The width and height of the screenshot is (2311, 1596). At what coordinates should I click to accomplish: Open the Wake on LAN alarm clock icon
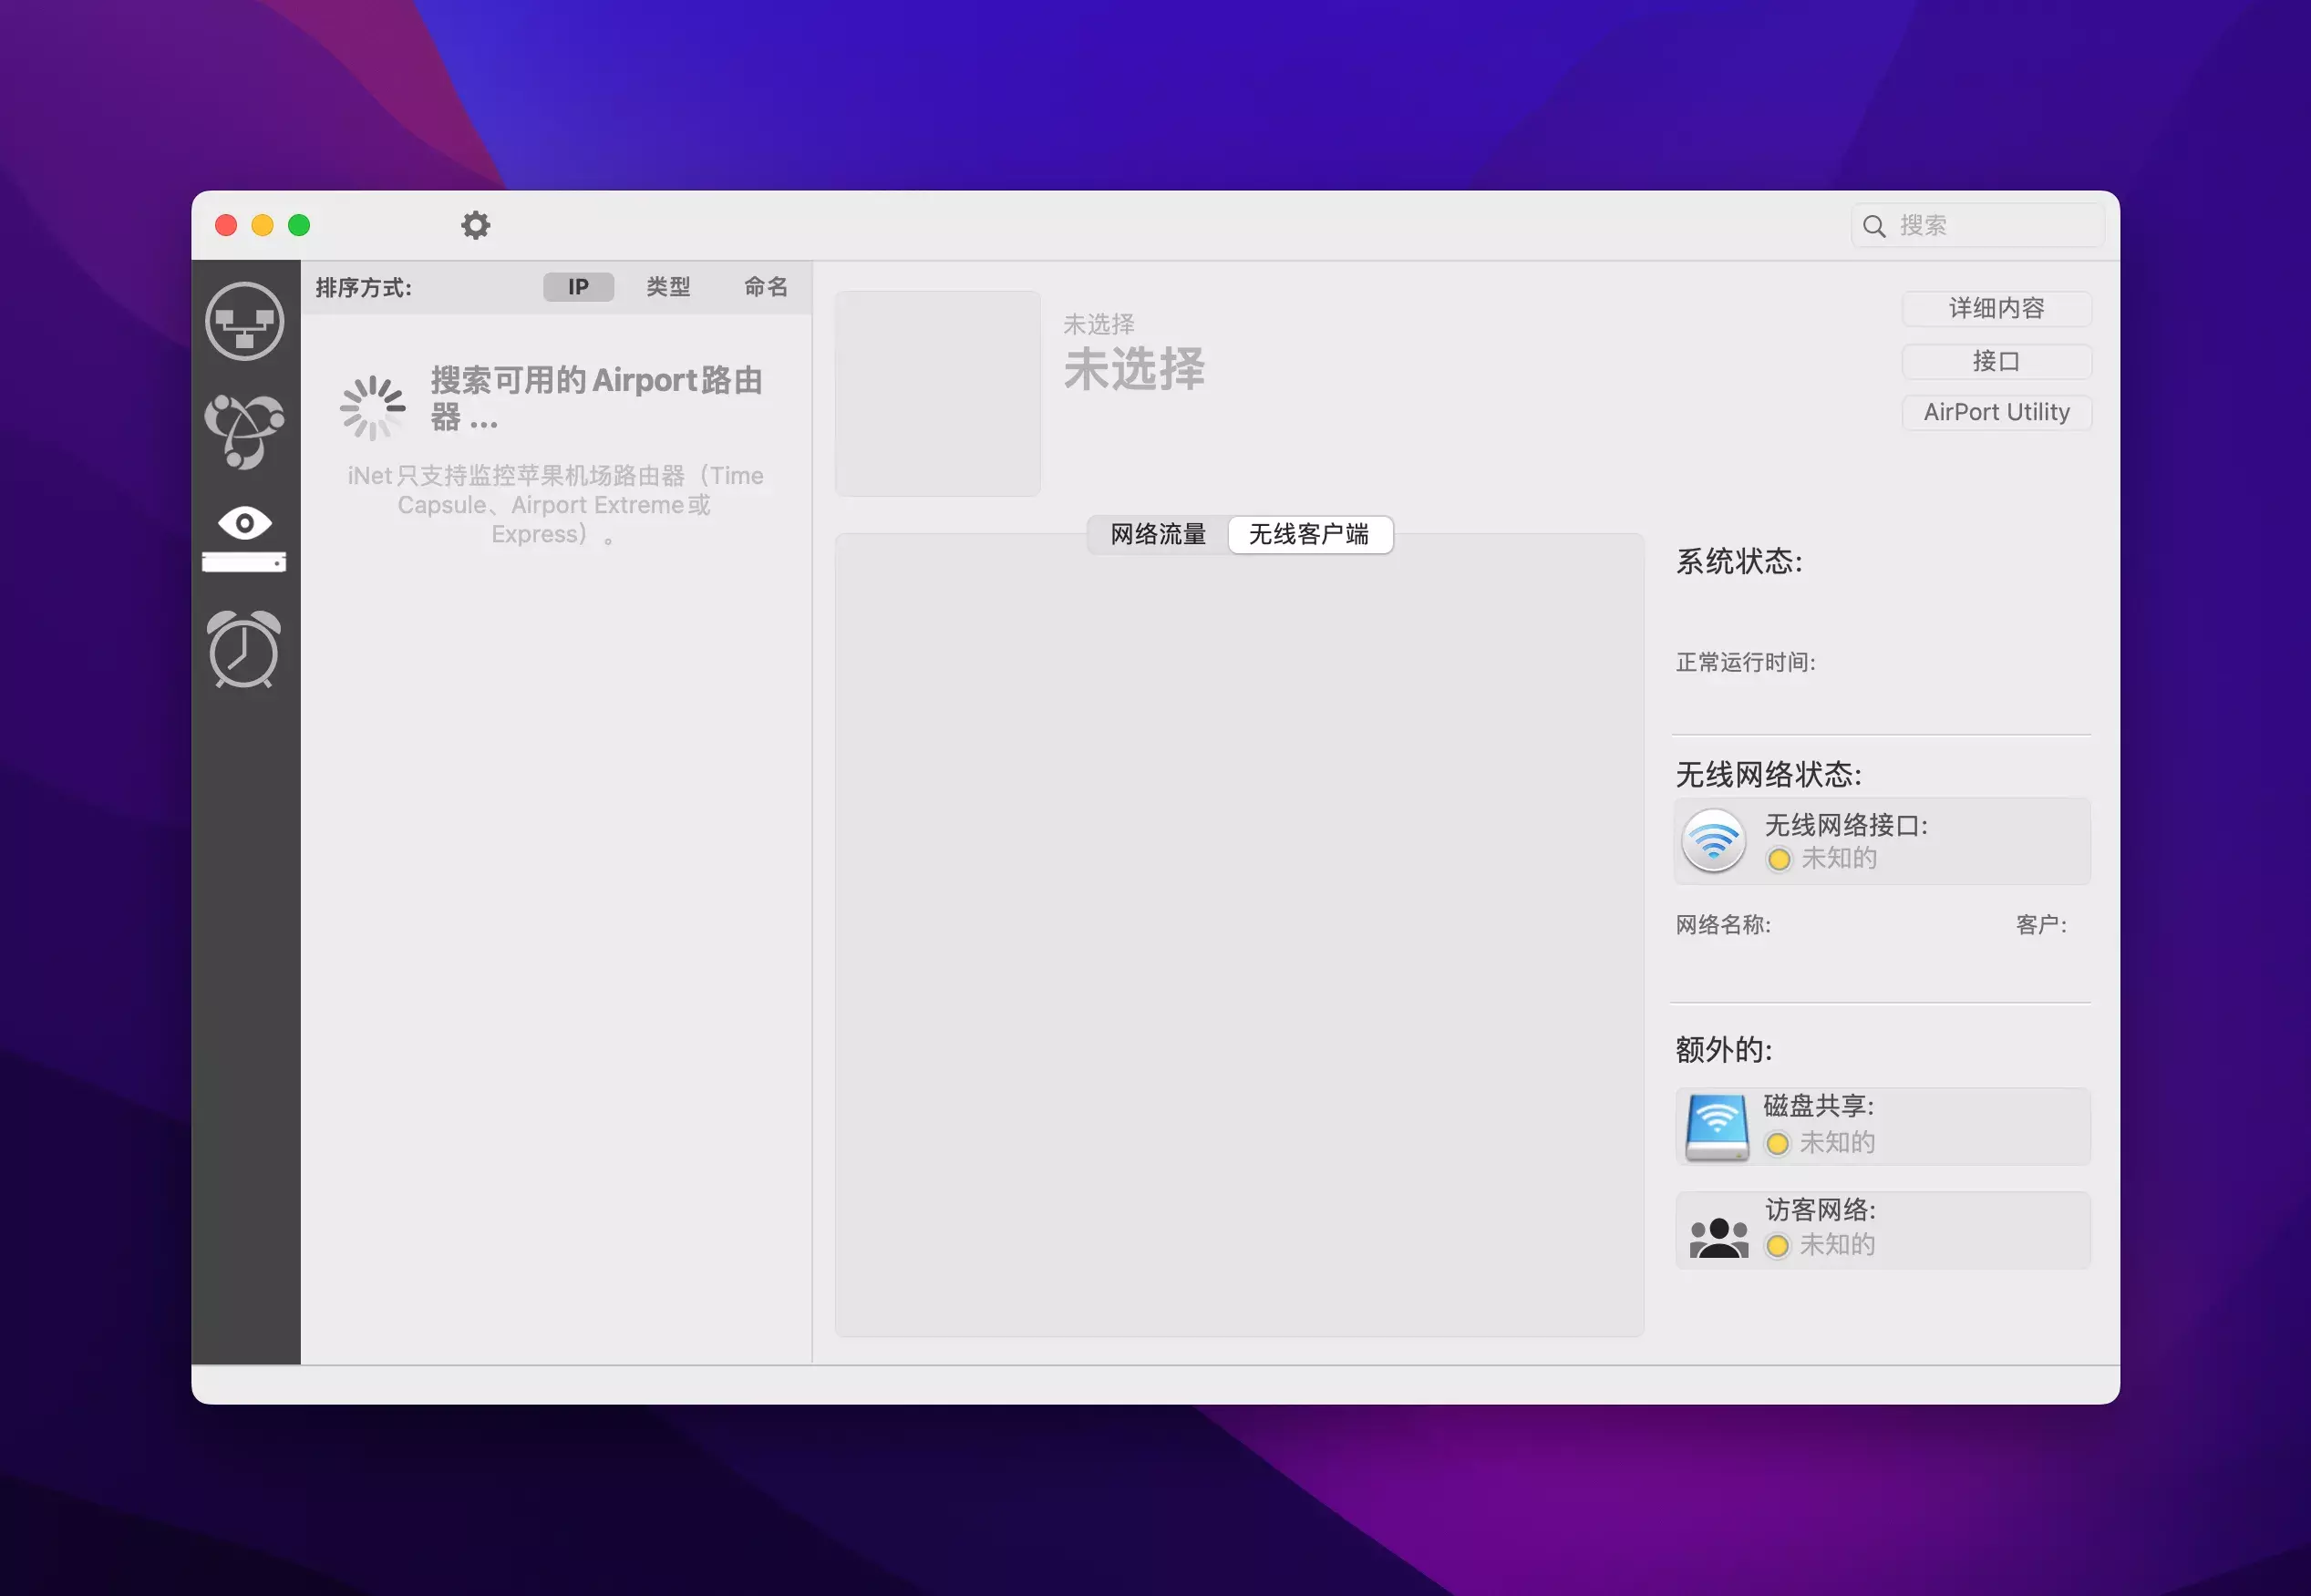point(244,650)
